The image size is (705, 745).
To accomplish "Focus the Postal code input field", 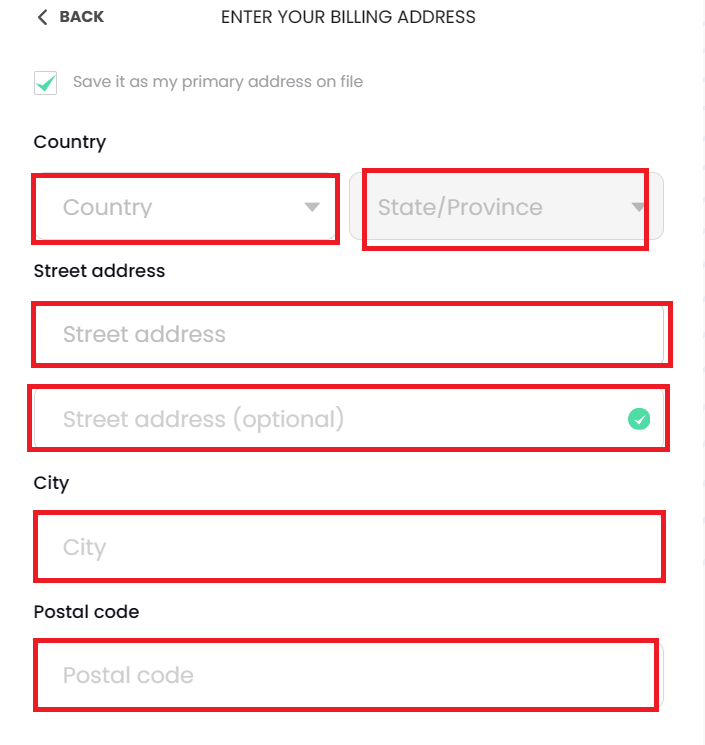I will tap(346, 675).
